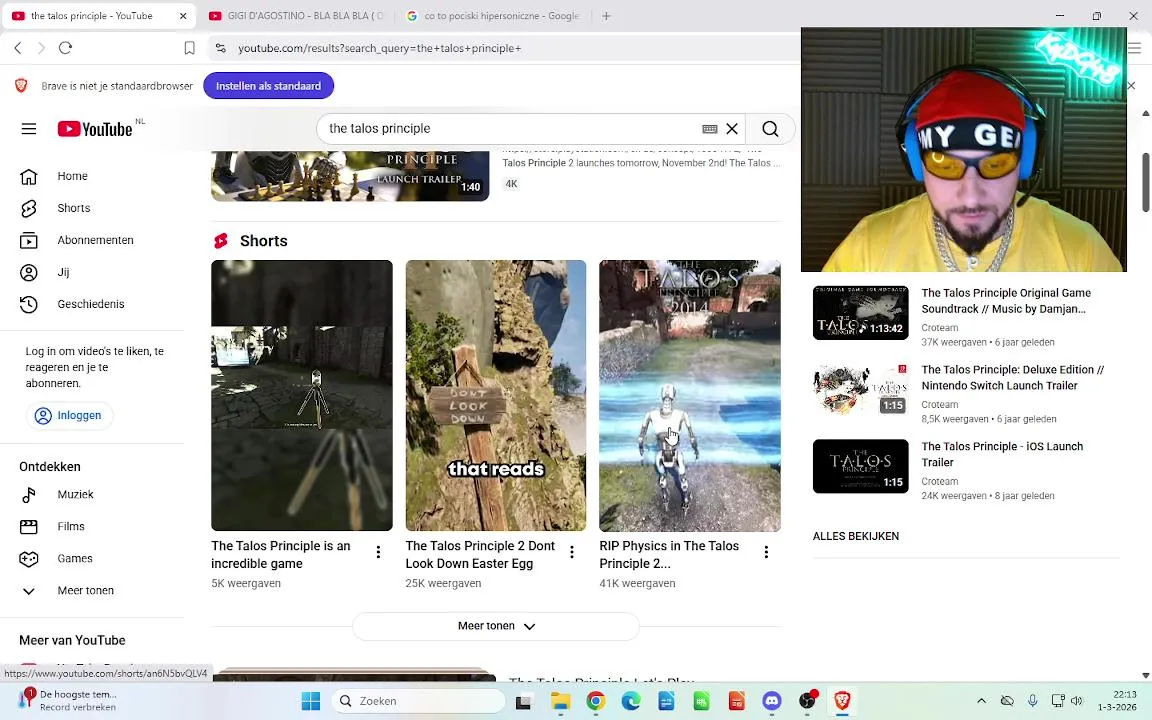Open the on-screen keyboard icon in the search box
The image size is (1152, 720).
point(709,129)
